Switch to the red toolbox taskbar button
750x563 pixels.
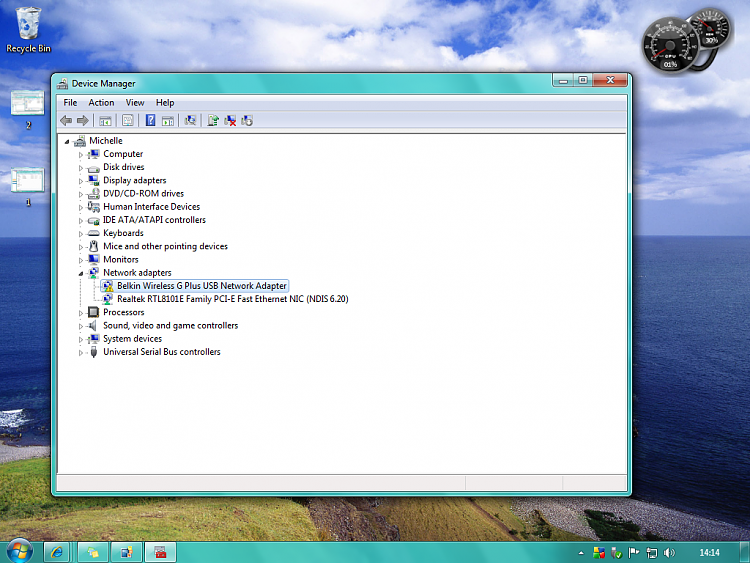[x=161, y=552]
